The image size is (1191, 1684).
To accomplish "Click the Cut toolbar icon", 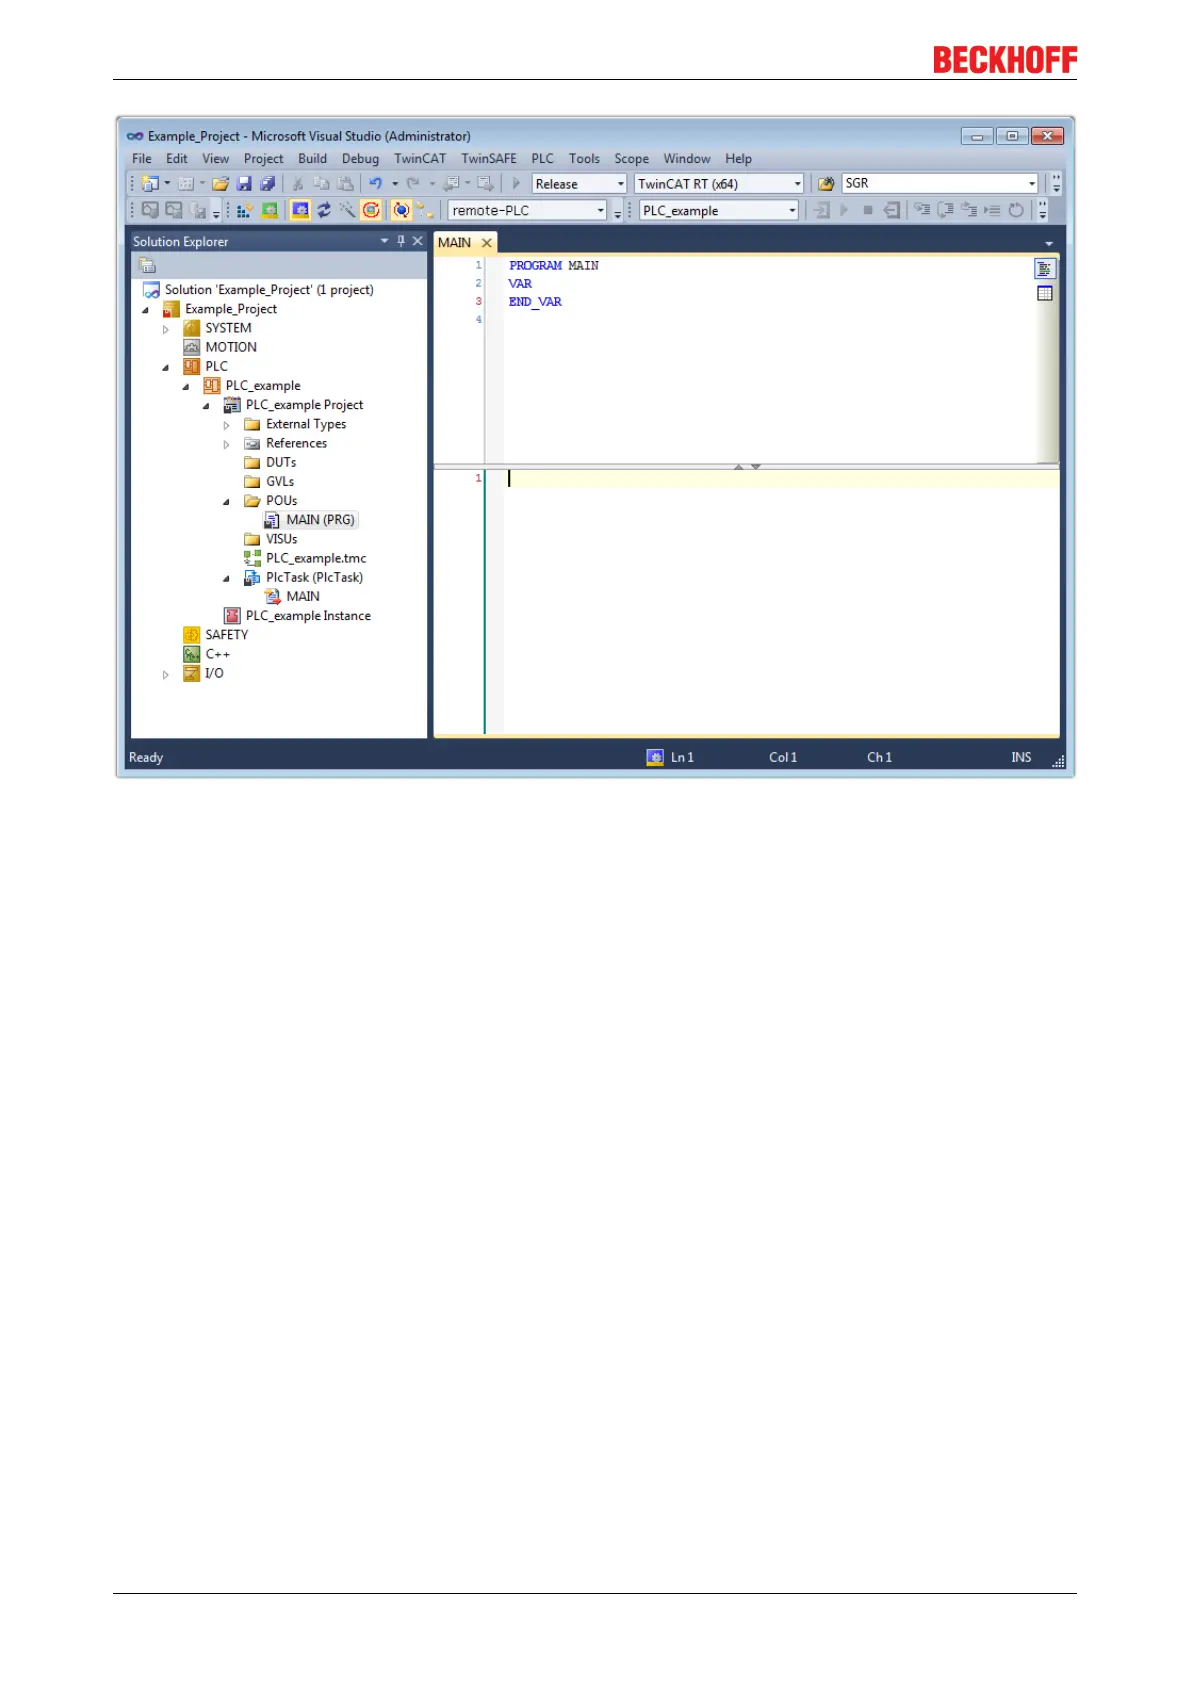I will coord(297,184).
